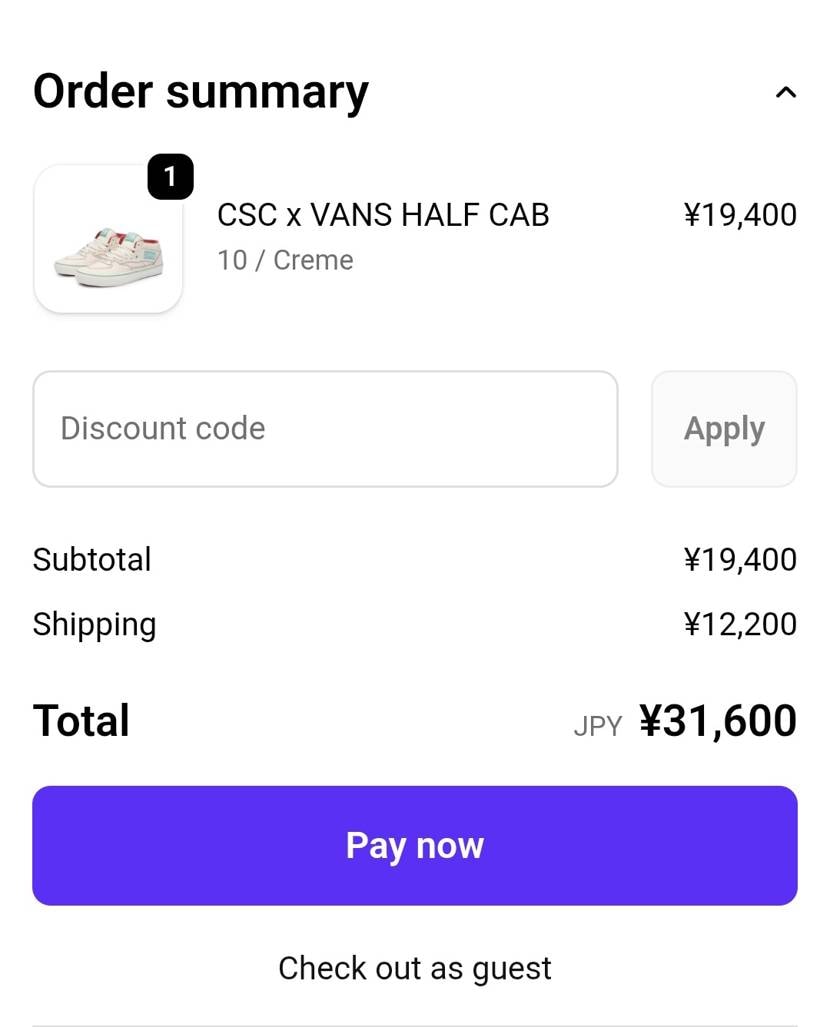Choose Check out as guest
The height and width of the screenshot is (1027, 830).
point(415,968)
